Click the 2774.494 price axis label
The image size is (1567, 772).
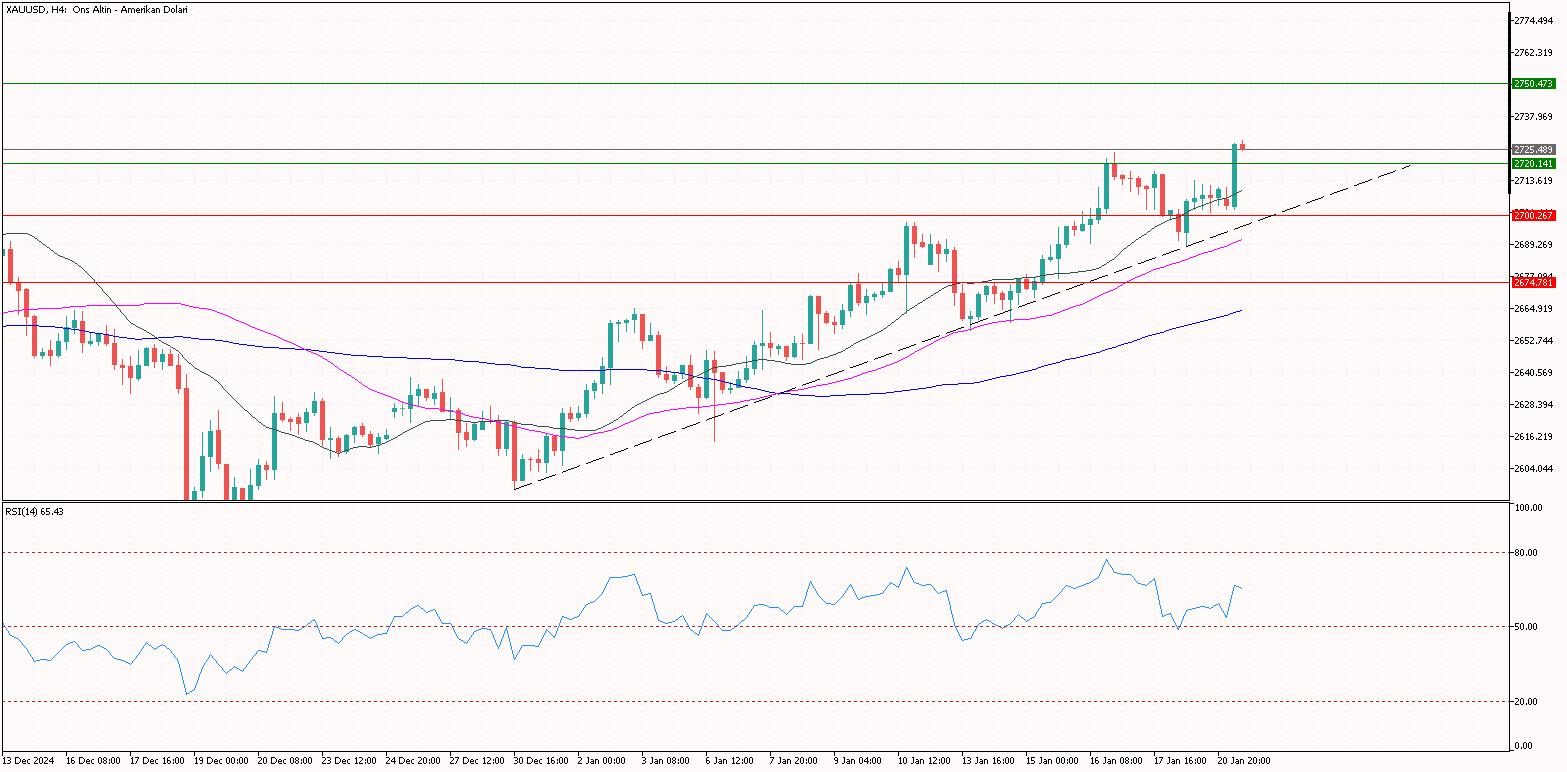(1533, 20)
